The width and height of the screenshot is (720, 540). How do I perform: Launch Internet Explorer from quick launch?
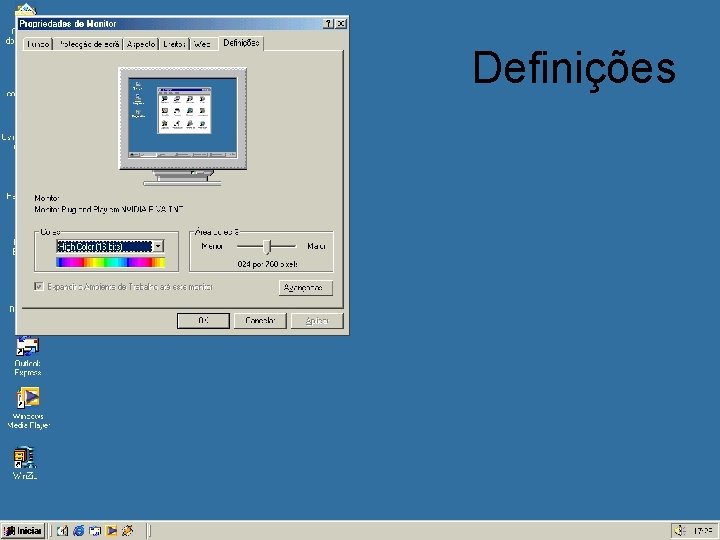pyautogui.click(x=79, y=531)
